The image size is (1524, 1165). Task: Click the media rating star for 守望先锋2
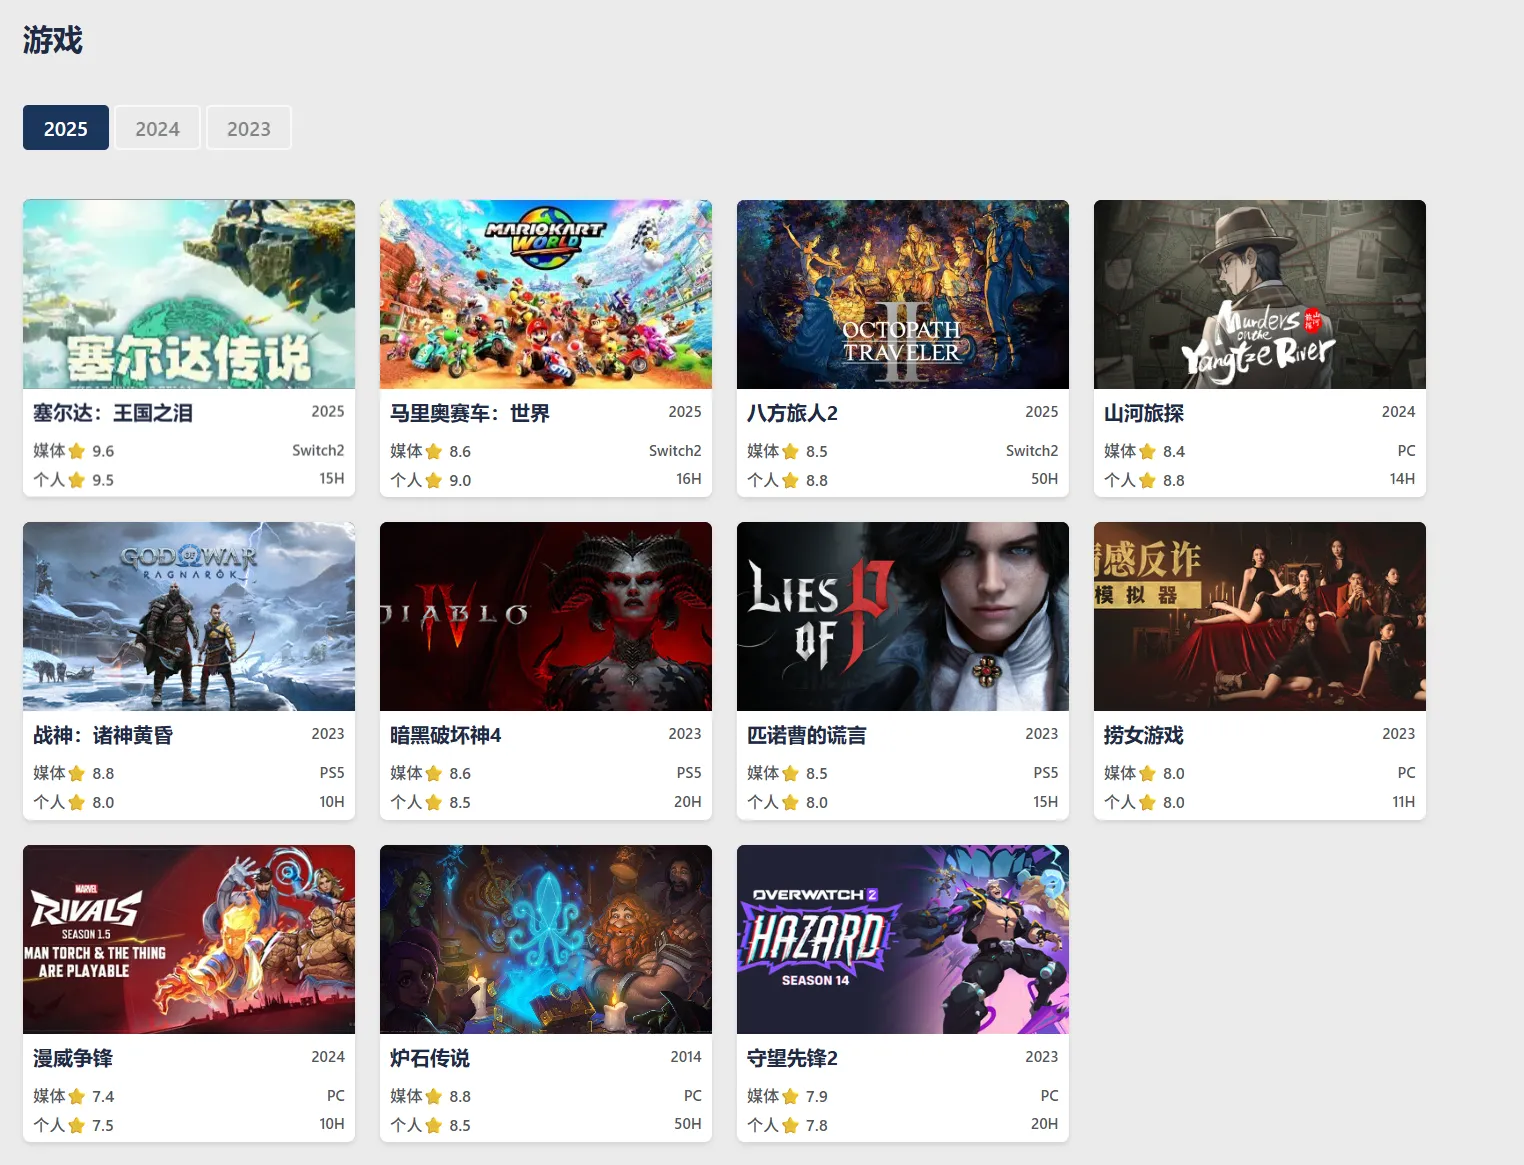pos(791,1096)
